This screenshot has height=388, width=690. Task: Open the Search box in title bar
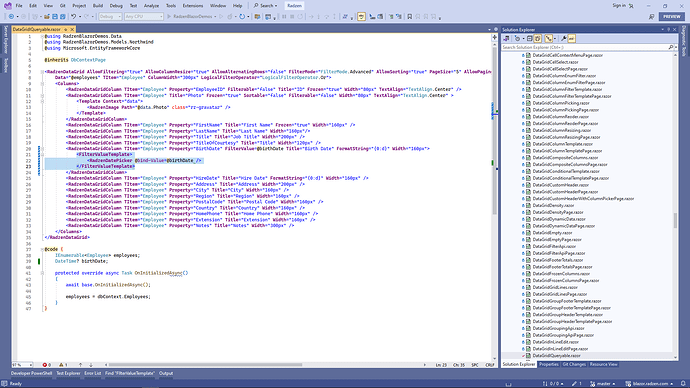[x=265, y=6]
